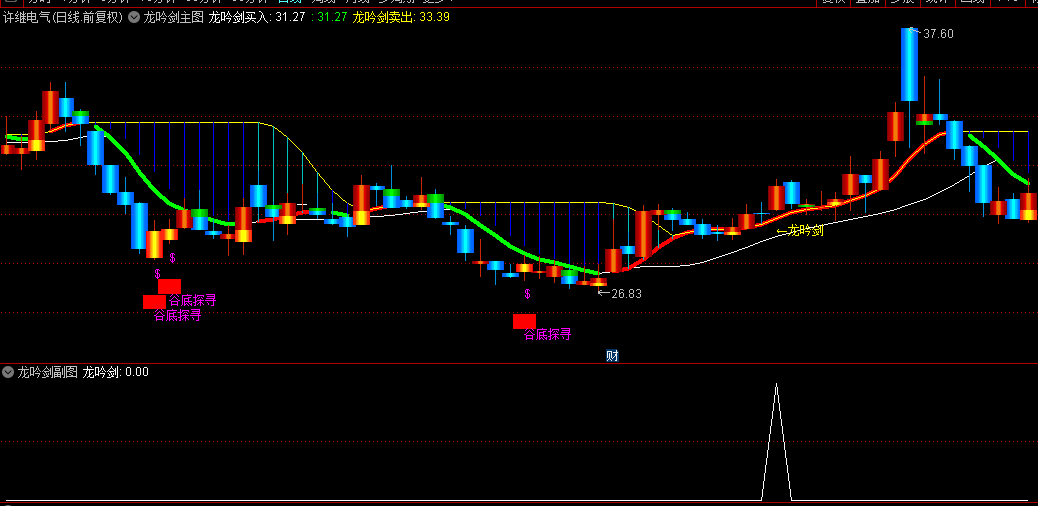Click the 谷底探寻 label in chart center

547,334
